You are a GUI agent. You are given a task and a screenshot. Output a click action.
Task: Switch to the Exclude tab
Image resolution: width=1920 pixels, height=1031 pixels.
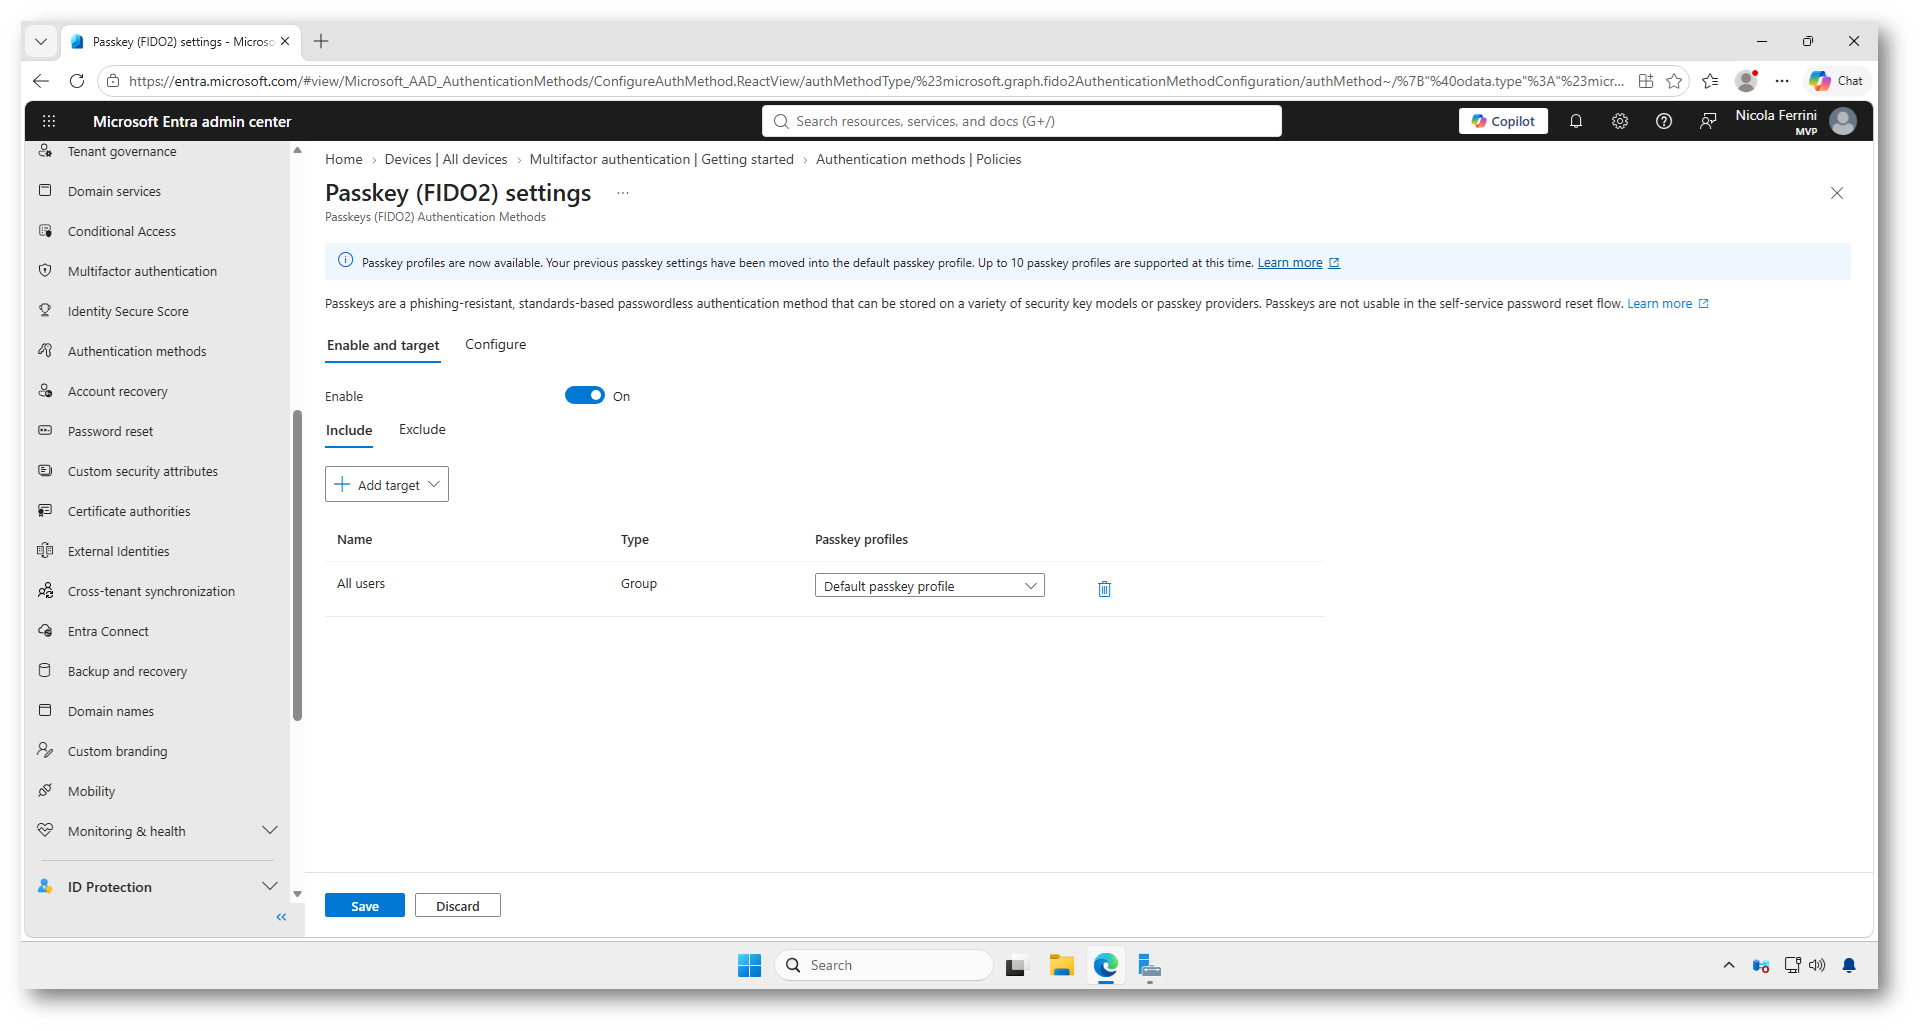tap(422, 430)
